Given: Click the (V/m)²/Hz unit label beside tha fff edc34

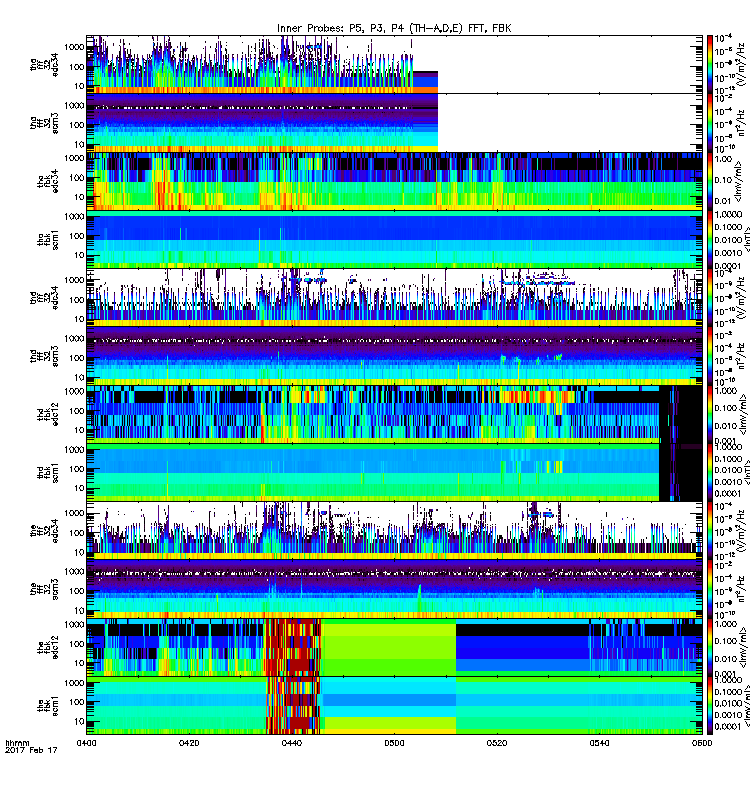Looking at the screenshot, I should [x=741, y=64].
